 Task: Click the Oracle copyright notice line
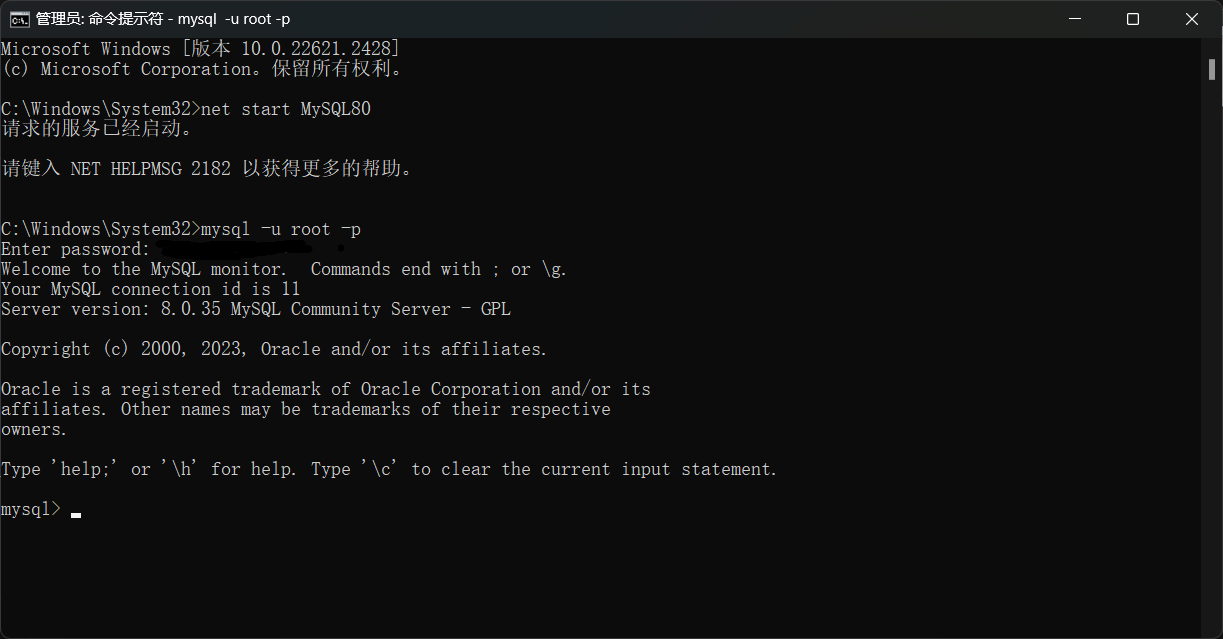[274, 349]
